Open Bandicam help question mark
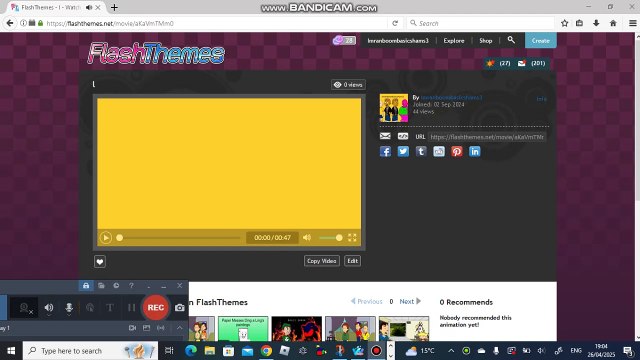Viewport: 640px width, 360px height. (x=131, y=286)
